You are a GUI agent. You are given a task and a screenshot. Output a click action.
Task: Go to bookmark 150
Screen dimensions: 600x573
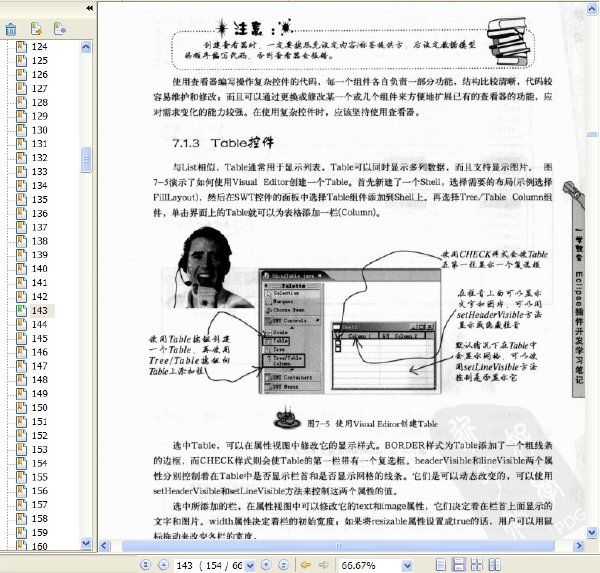[39, 408]
